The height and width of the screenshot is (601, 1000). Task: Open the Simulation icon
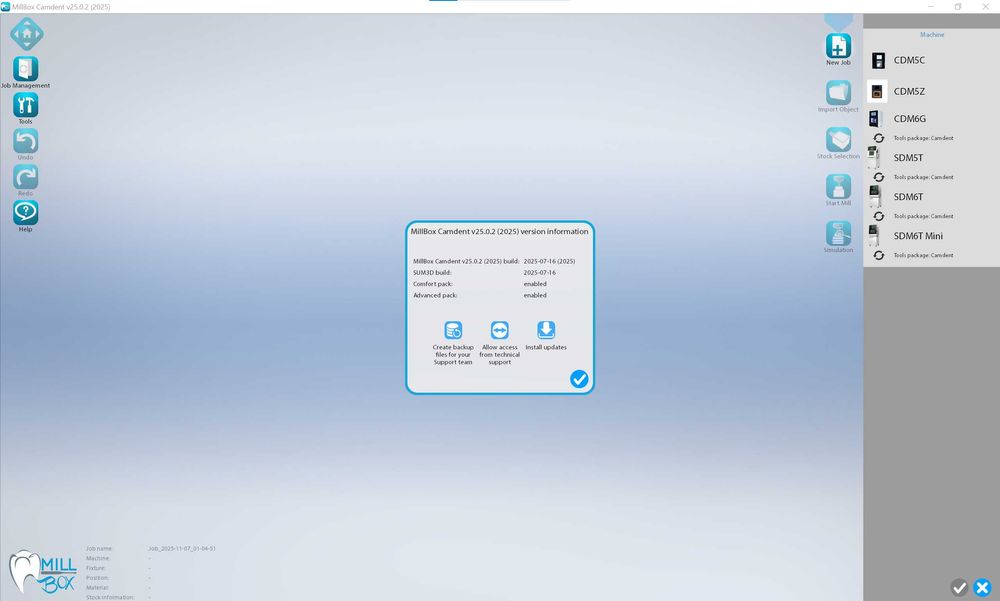click(838, 234)
